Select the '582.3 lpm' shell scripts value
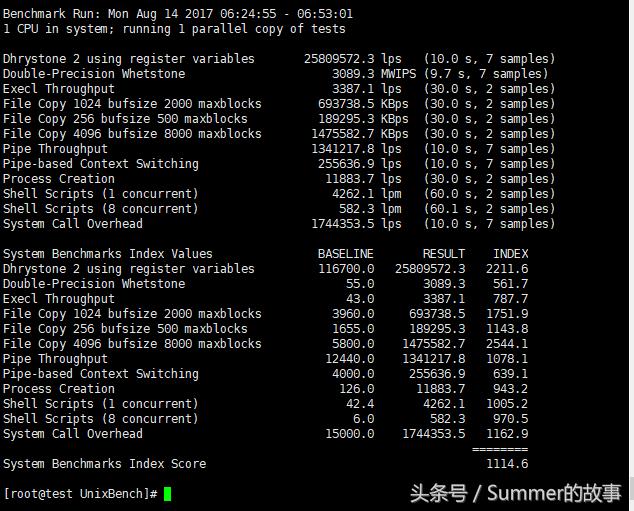 (x=370, y=209)
